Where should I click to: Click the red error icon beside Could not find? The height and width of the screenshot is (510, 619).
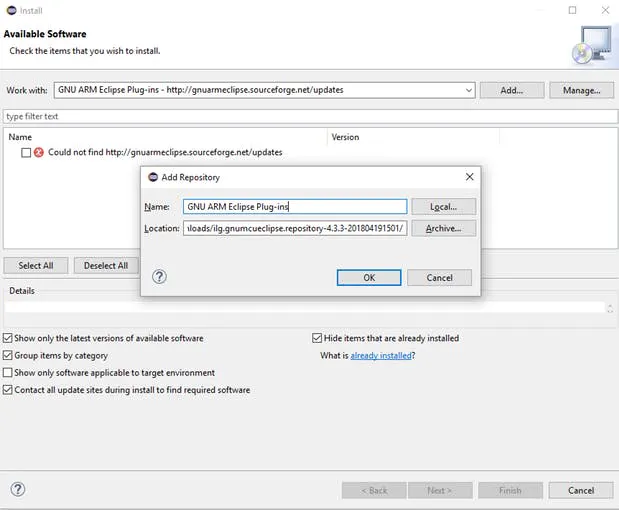click(39, 152)
